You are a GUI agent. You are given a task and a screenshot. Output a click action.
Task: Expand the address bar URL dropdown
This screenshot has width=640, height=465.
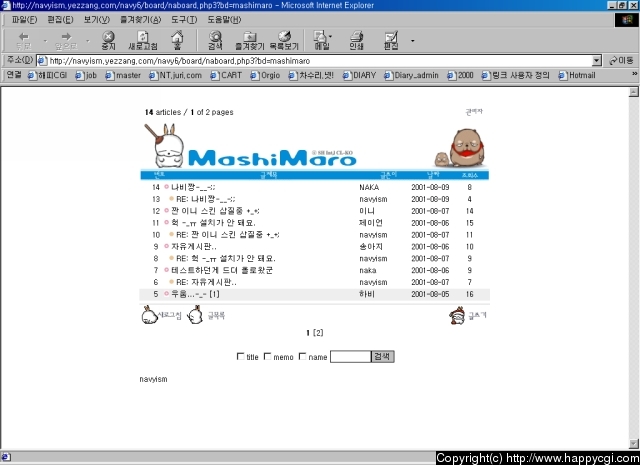597,61
